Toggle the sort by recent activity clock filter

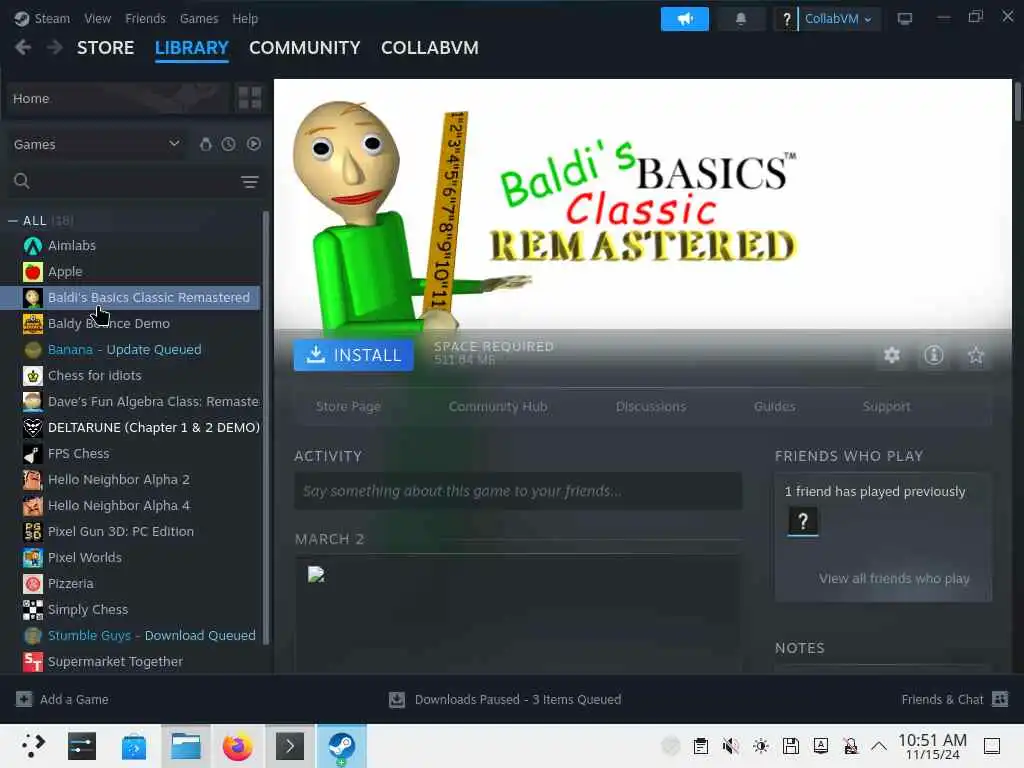[228, 144]
